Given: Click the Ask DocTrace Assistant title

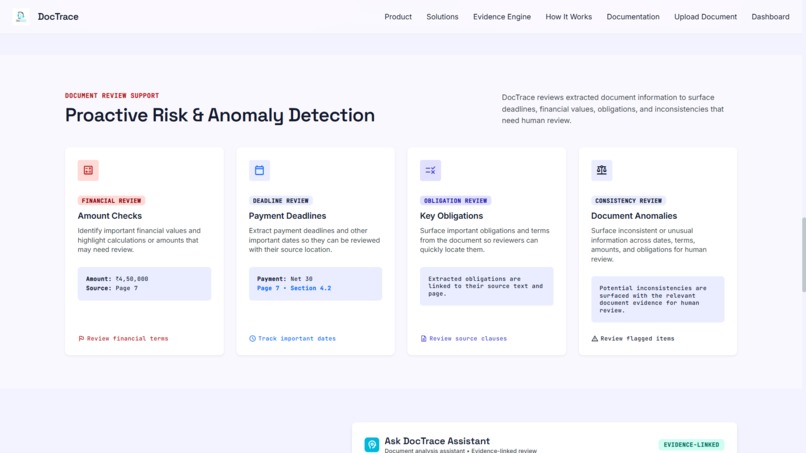Looking at the screenshot, I should (437, 441).
